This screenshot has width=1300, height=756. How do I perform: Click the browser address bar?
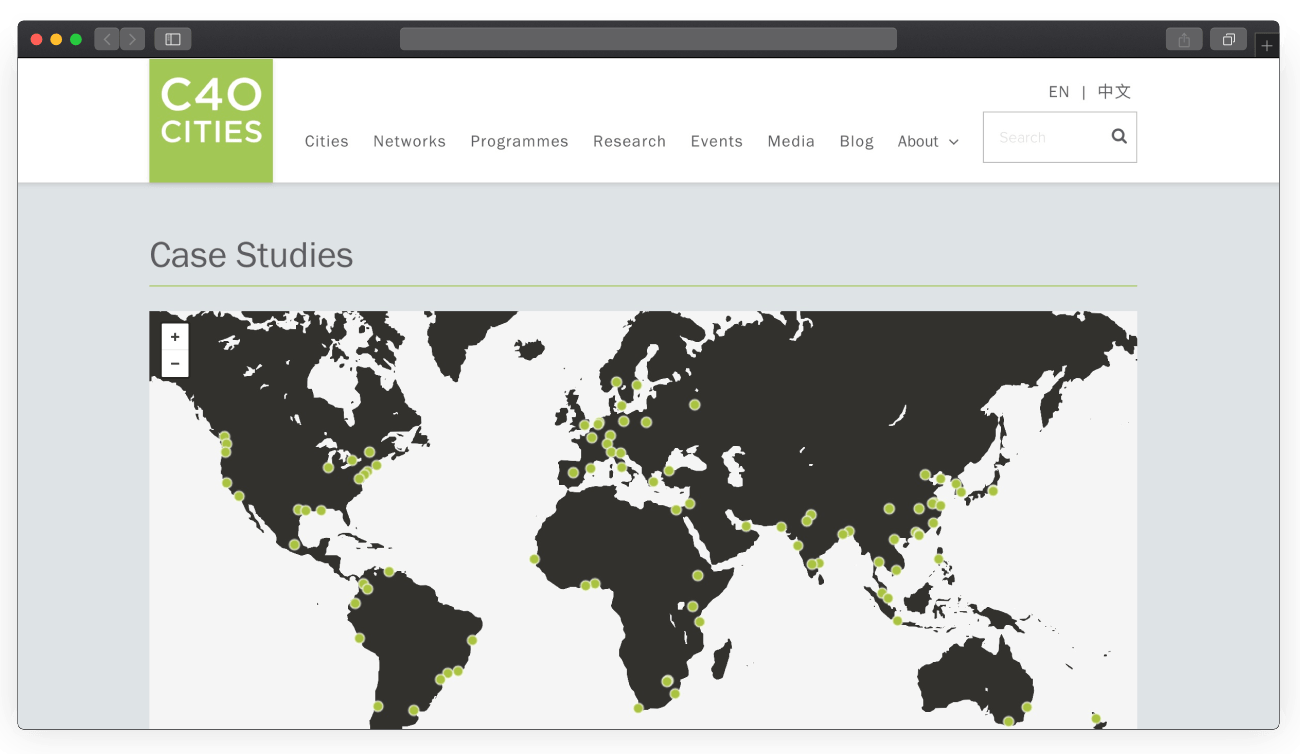[x=648, y=39]
